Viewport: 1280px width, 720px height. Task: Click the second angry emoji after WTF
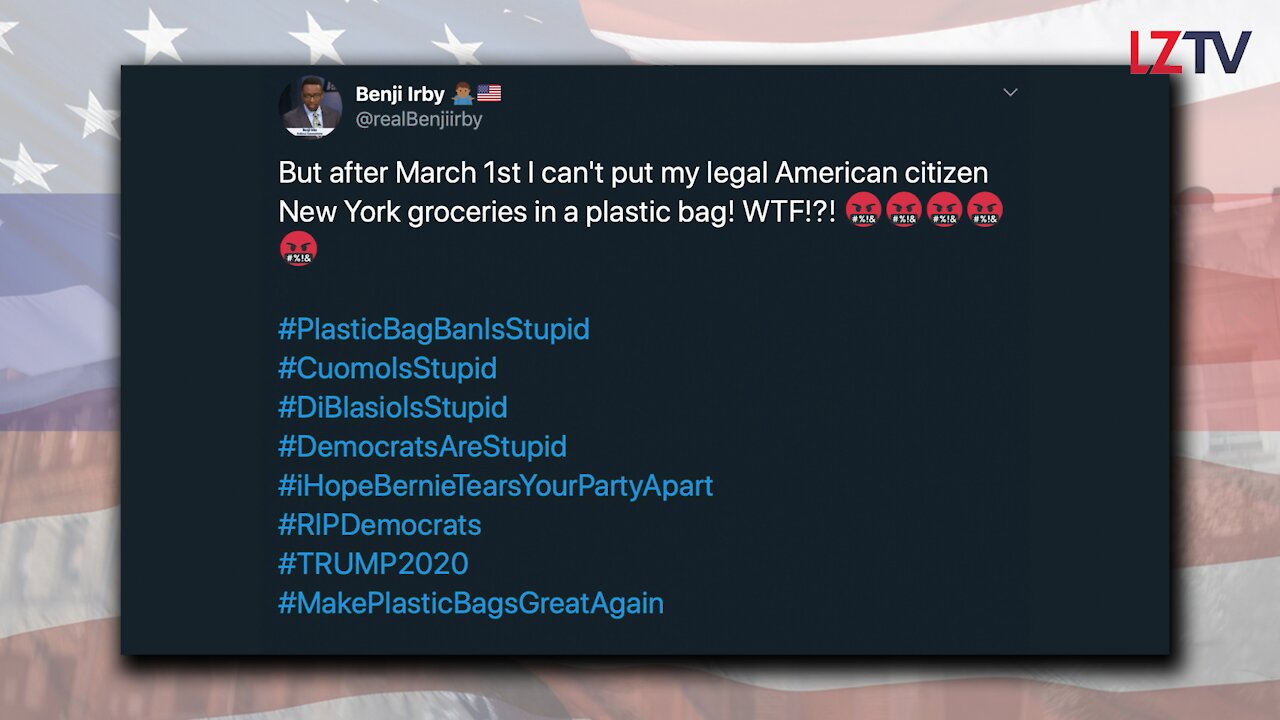(x=904, y=211)
